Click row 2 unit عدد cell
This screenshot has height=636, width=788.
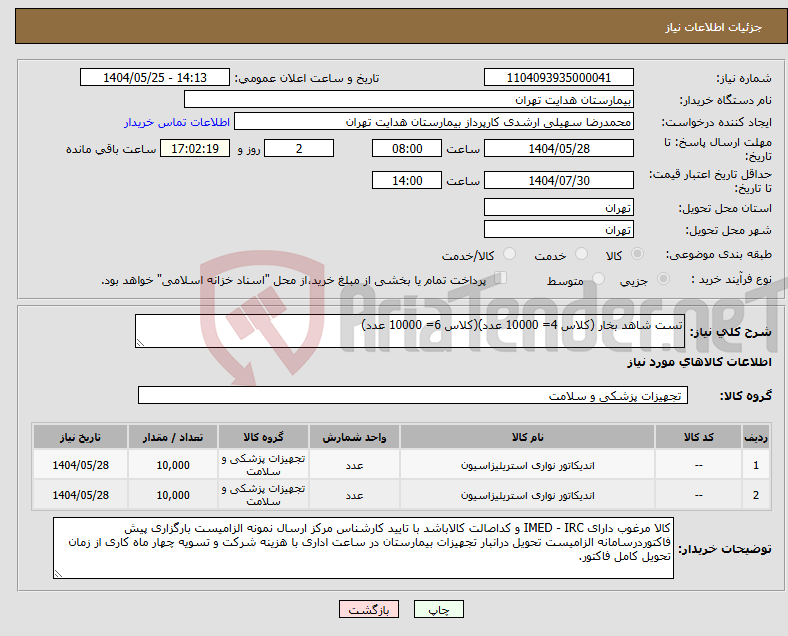click(x=354, y=495)
